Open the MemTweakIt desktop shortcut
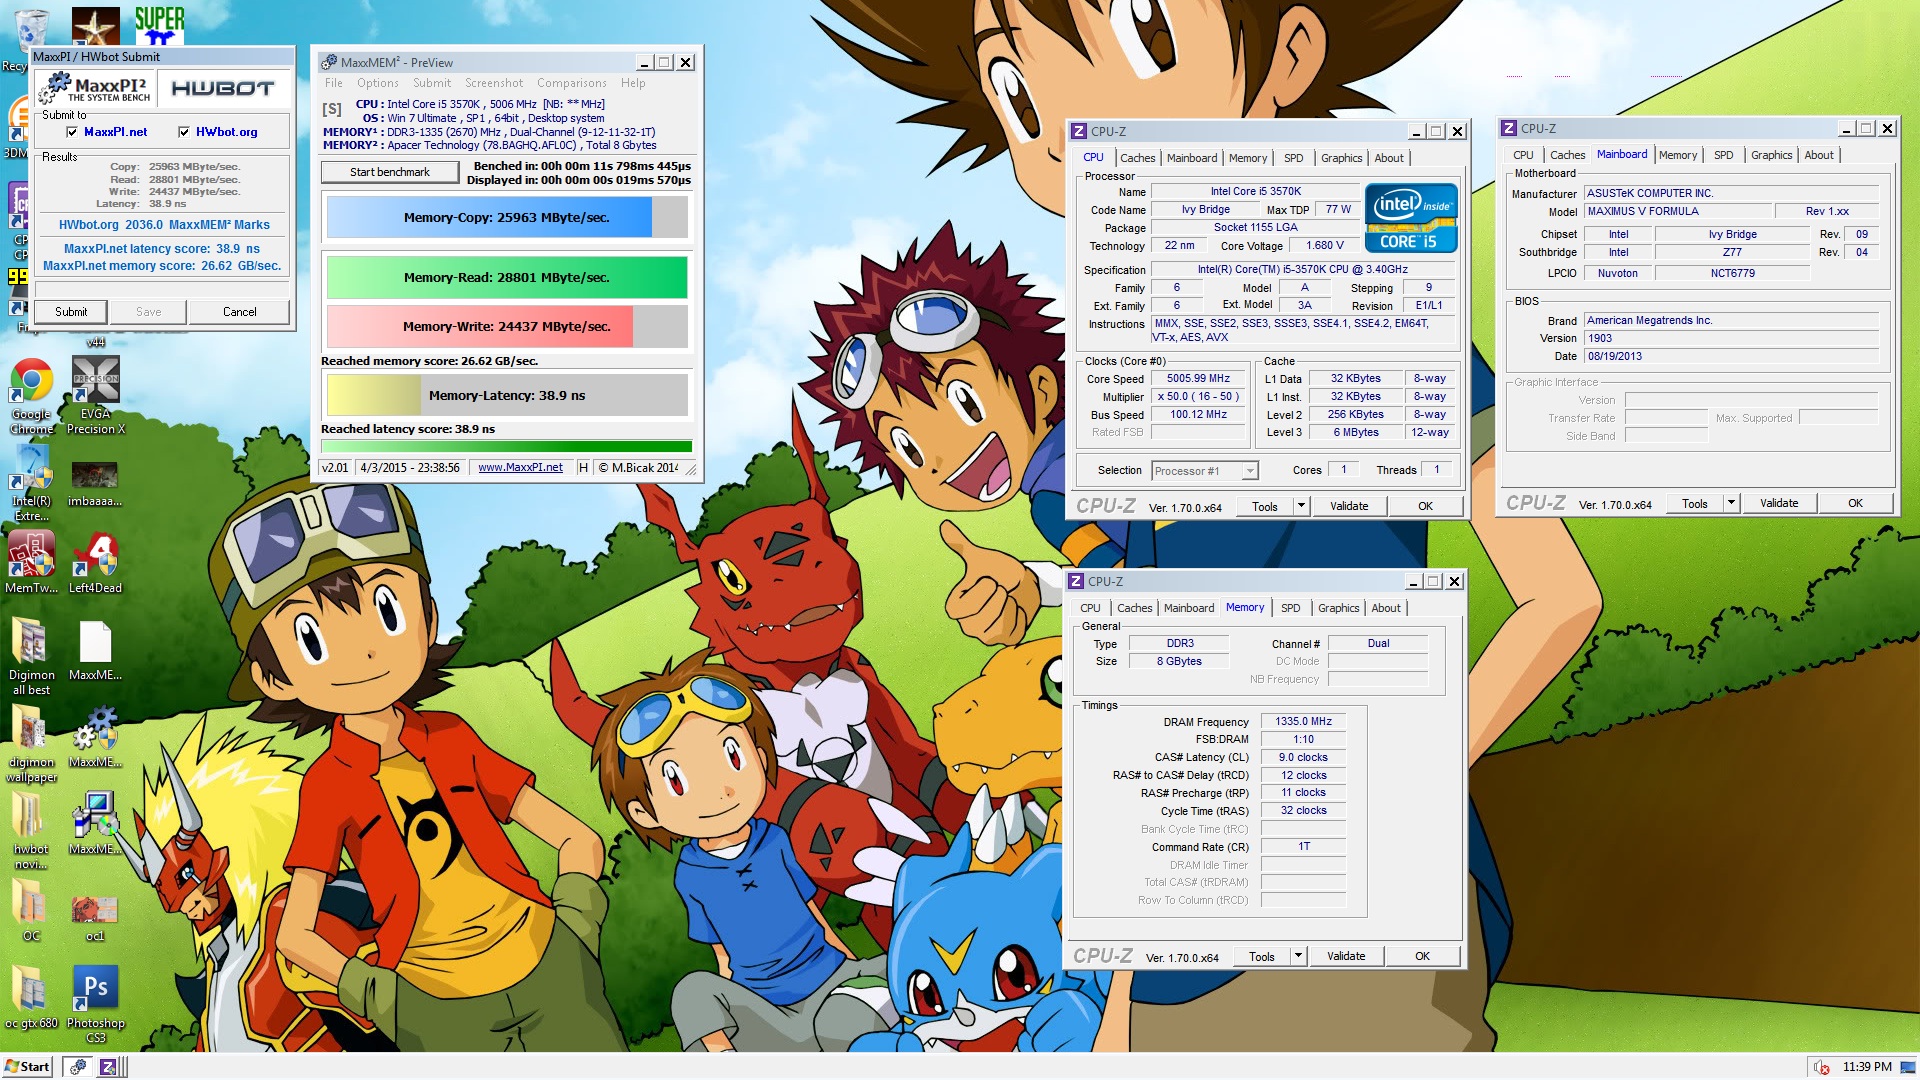1920x1080 pixels. (x=32, y=562)
